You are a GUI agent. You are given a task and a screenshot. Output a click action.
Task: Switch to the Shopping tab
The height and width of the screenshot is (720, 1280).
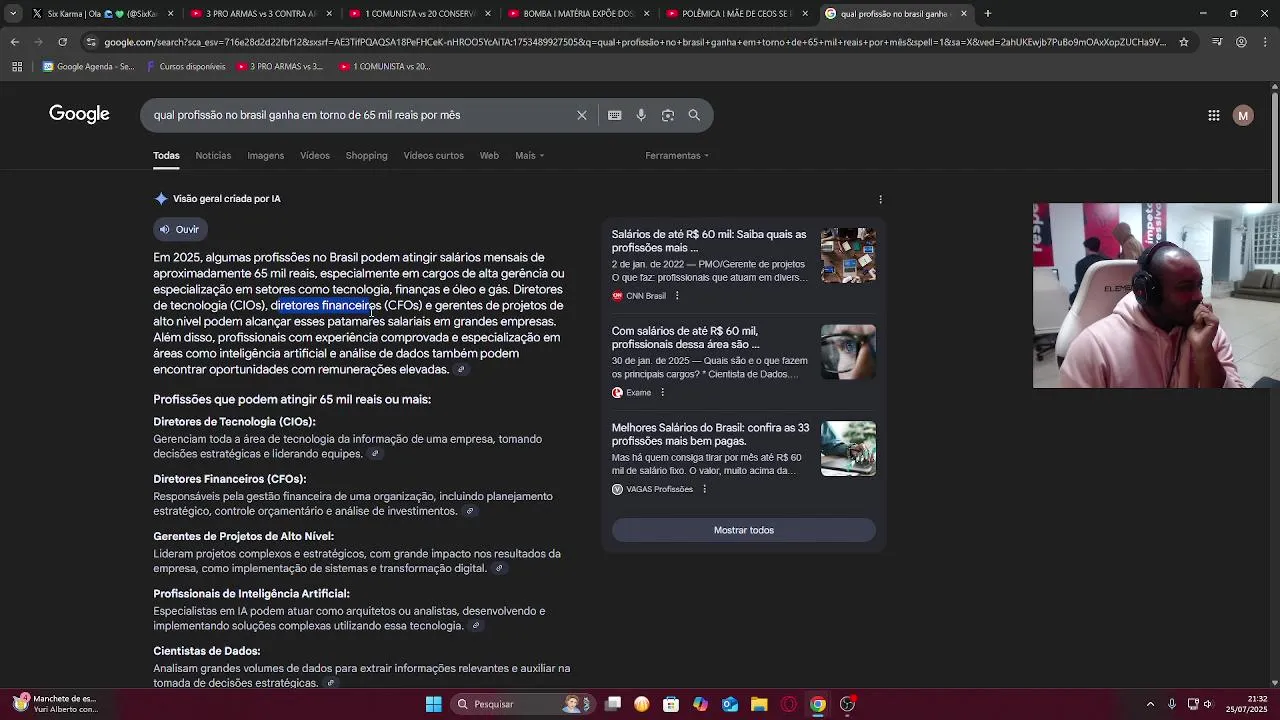point(367,156)
